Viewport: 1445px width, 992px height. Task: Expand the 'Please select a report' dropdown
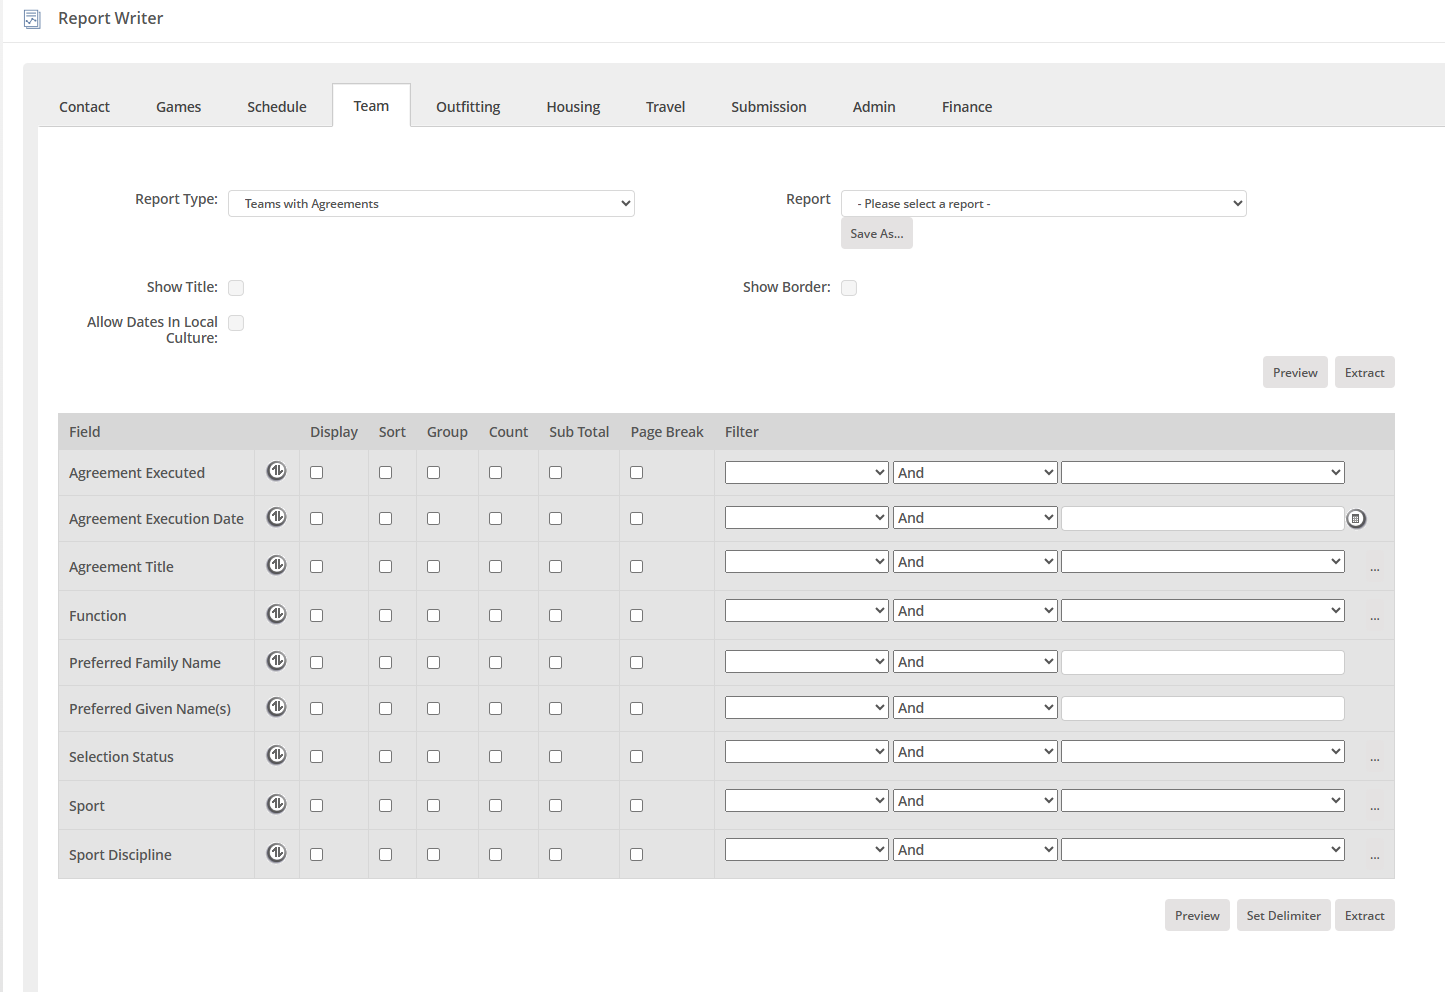[x=1043, y=204]
